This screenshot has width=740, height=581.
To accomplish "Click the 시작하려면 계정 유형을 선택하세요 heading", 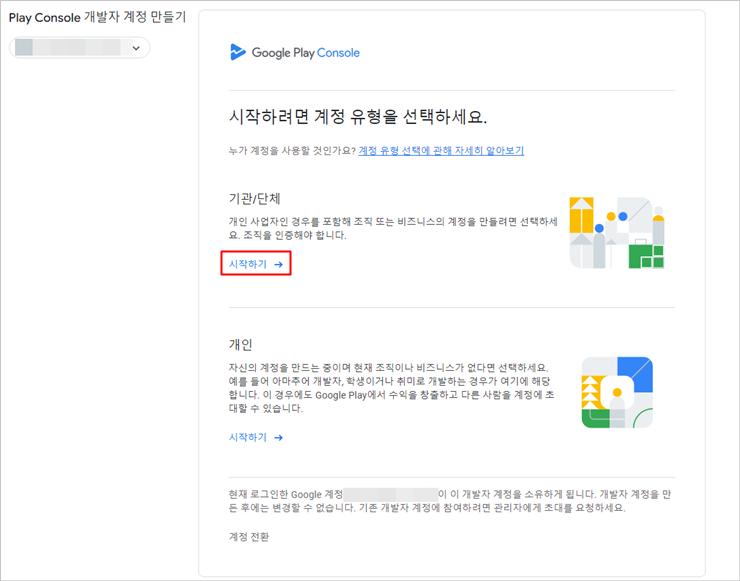I will pyautogui.click(x=358, y=117).
